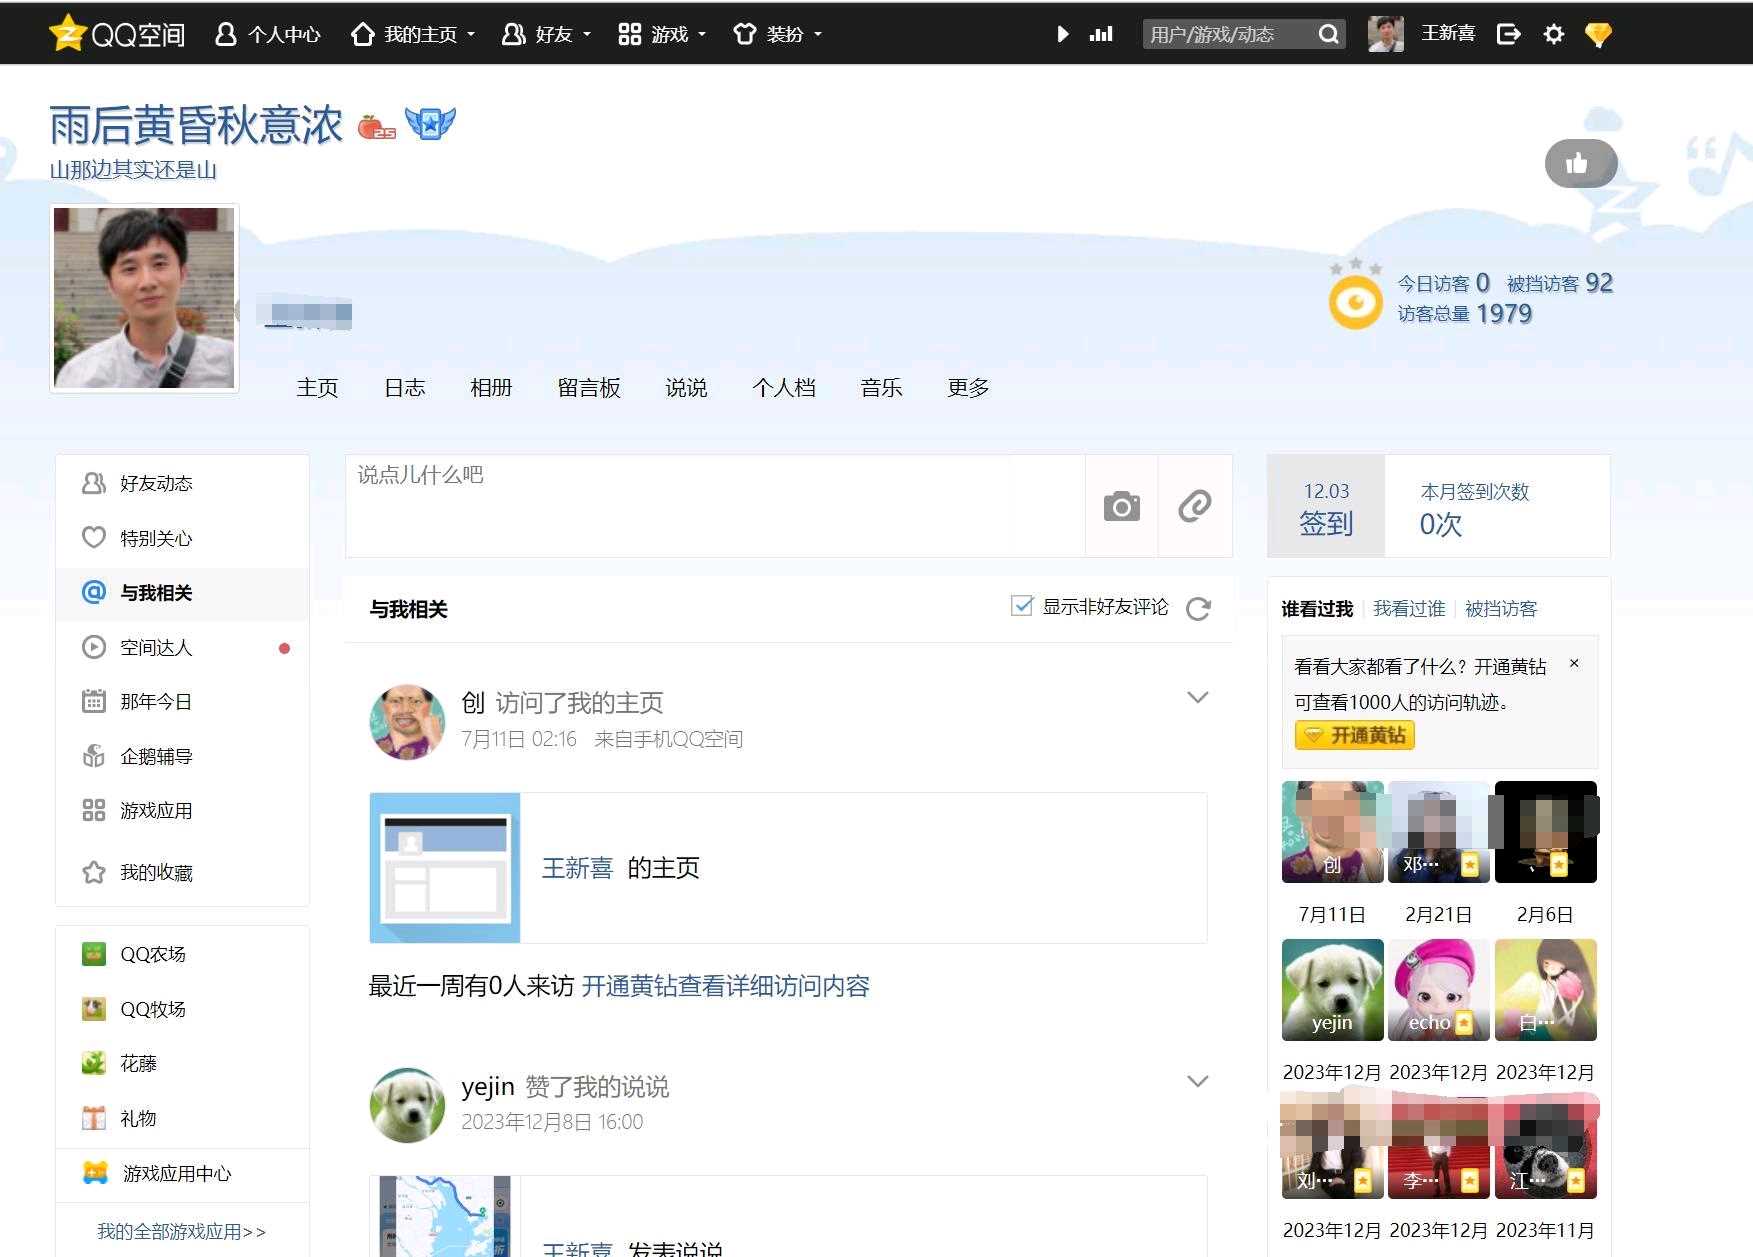Click into the 说点儿什么吧 text box
Screen dimensions: 1753x1257
point(714,505)
